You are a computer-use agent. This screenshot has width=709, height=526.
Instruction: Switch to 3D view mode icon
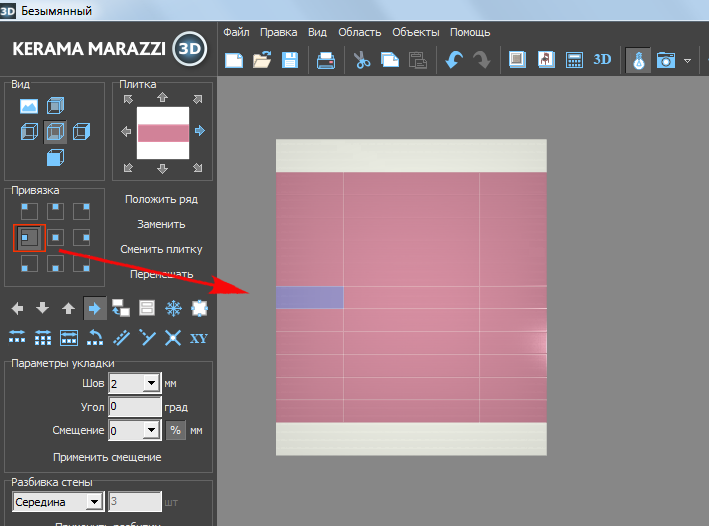602,59
